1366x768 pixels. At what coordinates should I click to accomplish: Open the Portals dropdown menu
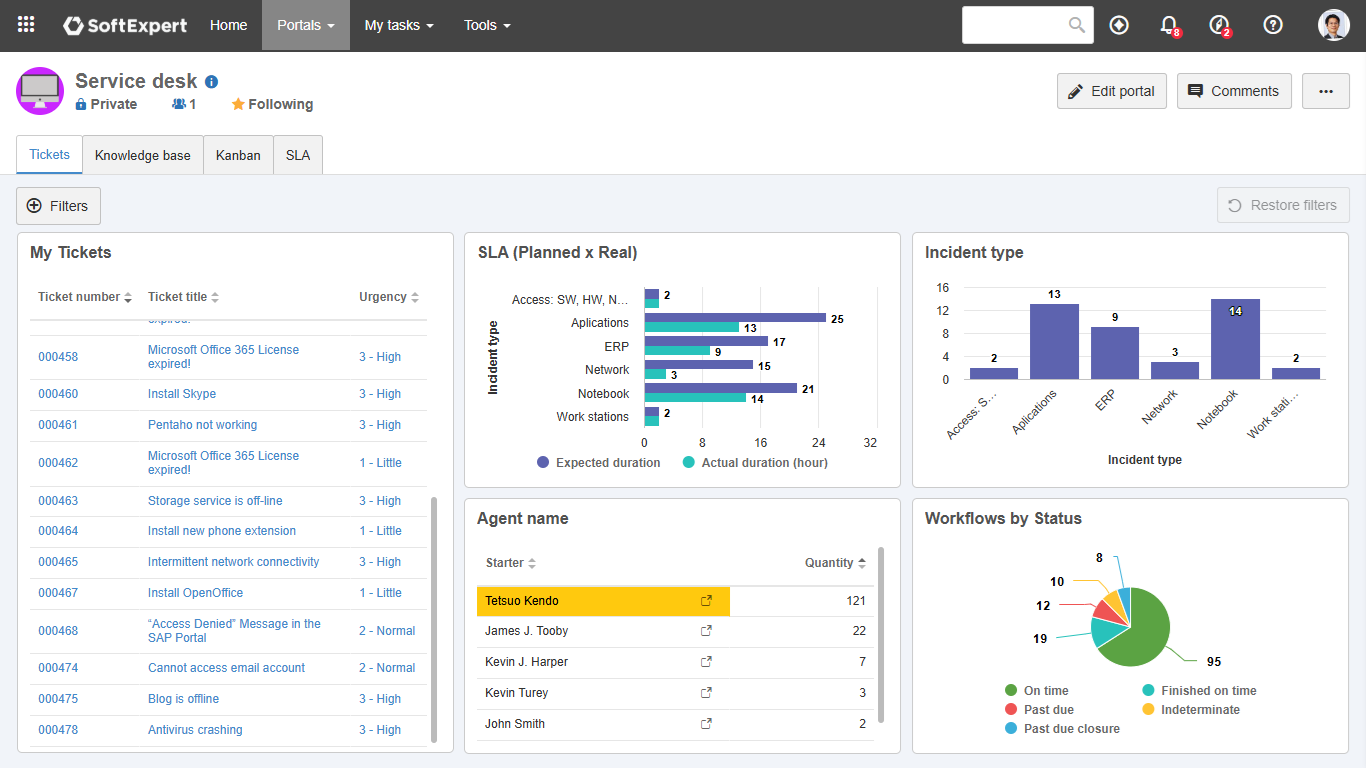click(x=305, y=25)
